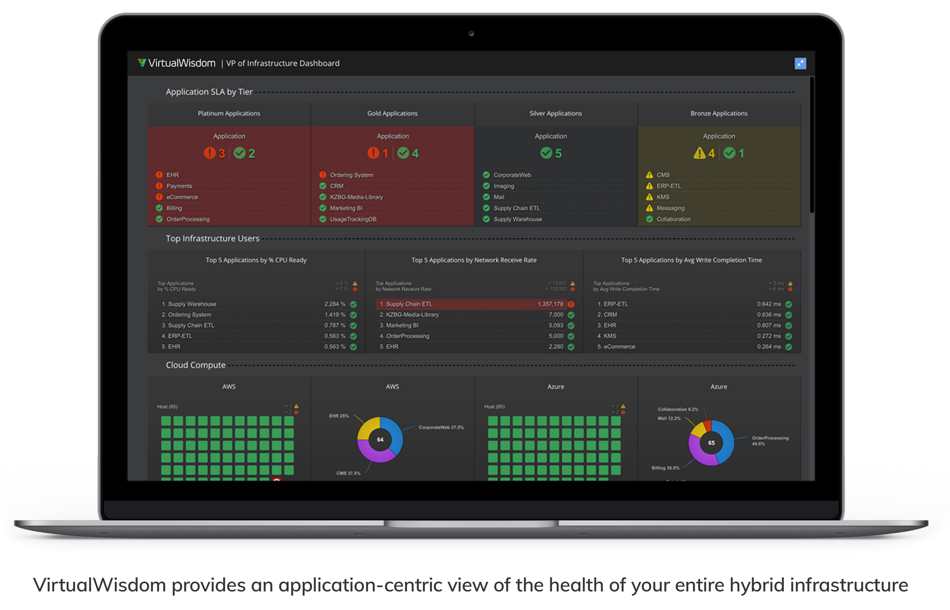Viewport: 950px width, 610px height.
Task: Click the blue OrderProcessing segment of Azure donut
Action: pos(728,442)
